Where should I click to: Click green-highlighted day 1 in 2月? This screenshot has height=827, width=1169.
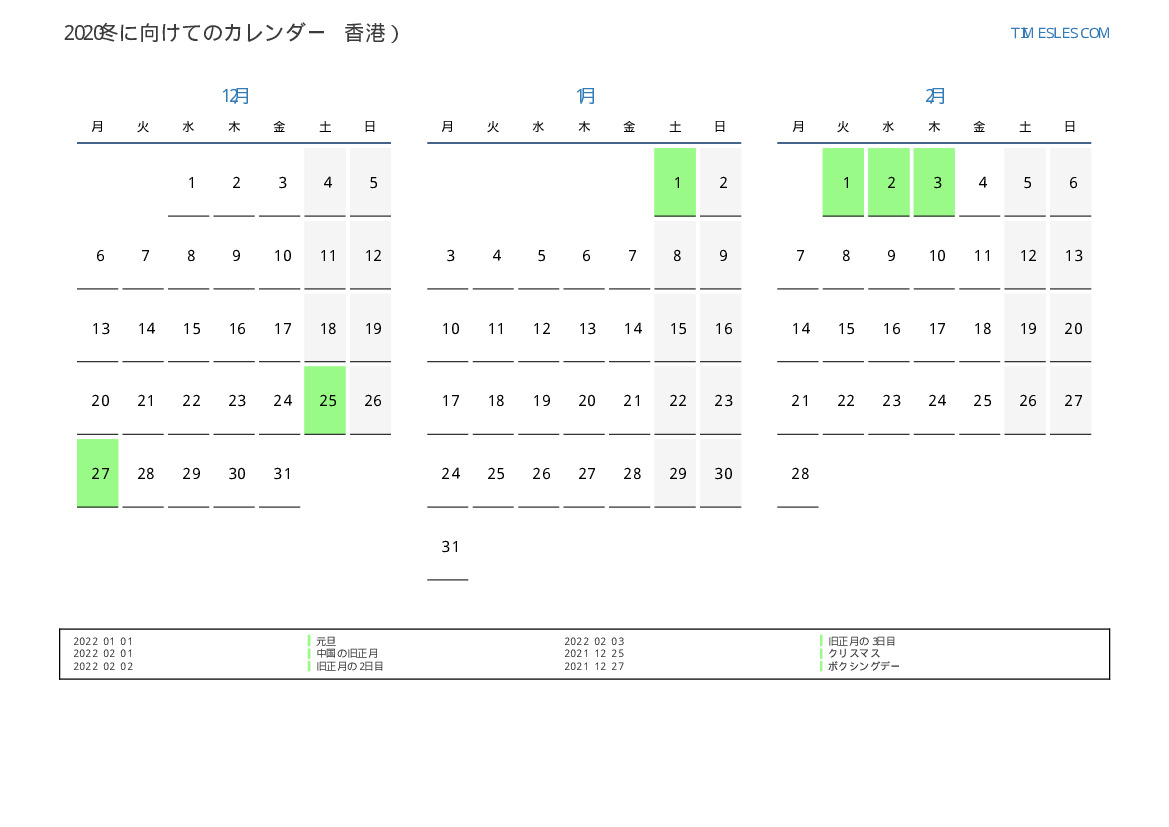[843, 182]
